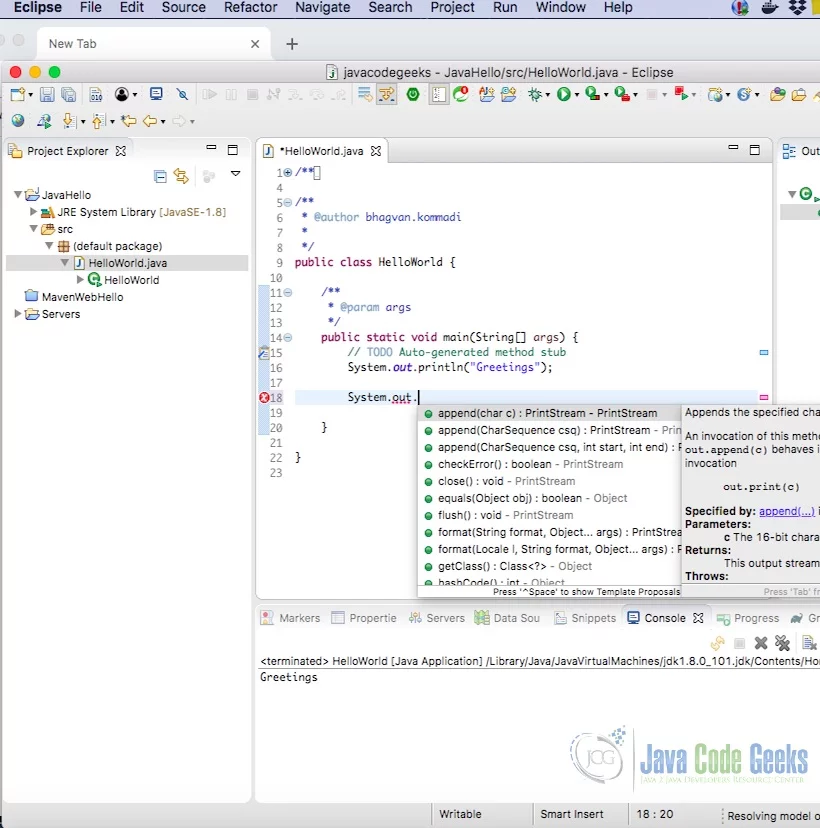Click the Debug bug icon

(x=535, y=95)
